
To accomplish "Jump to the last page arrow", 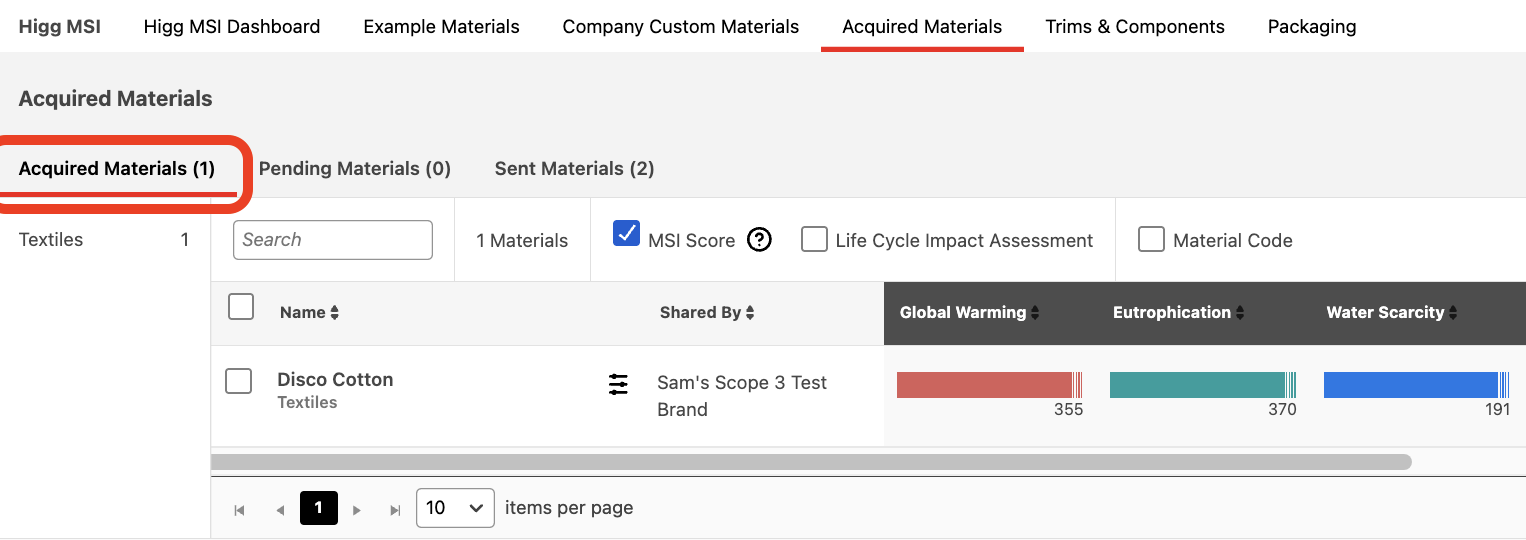I will [x=395, y=510].
